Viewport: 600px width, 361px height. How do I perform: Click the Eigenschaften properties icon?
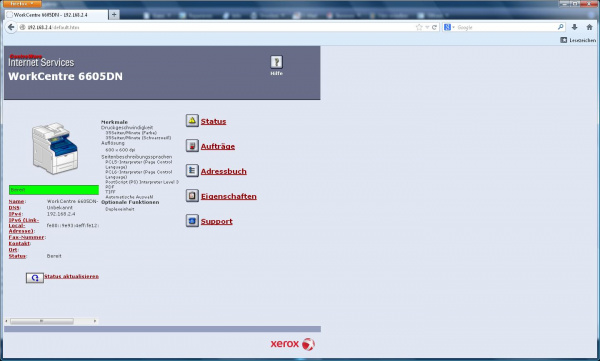[x=192, y=196]
